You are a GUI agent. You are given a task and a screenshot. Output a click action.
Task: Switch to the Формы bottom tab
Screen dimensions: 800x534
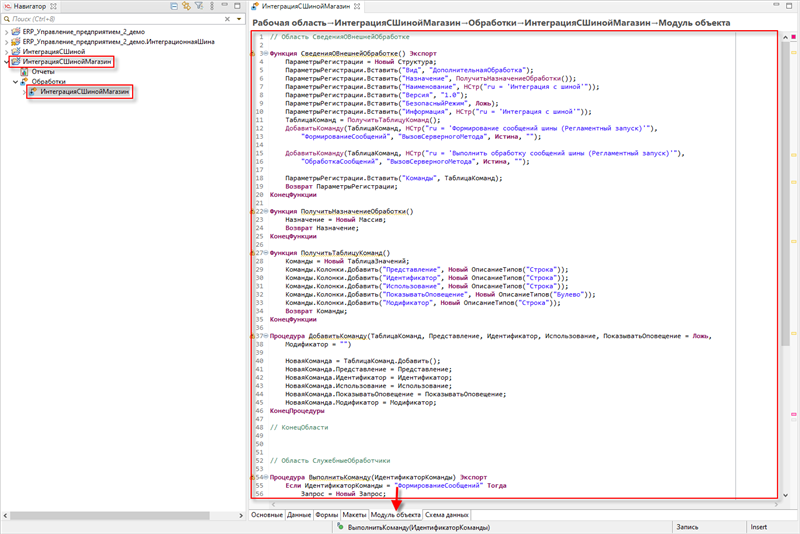tap(327, 514)
